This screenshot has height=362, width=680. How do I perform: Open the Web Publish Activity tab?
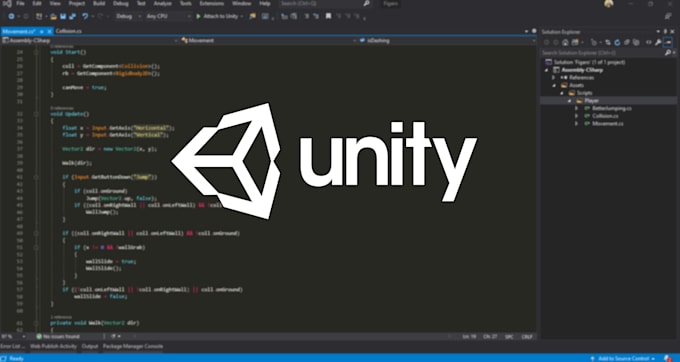pyautogui.click(x=53, y=346)
